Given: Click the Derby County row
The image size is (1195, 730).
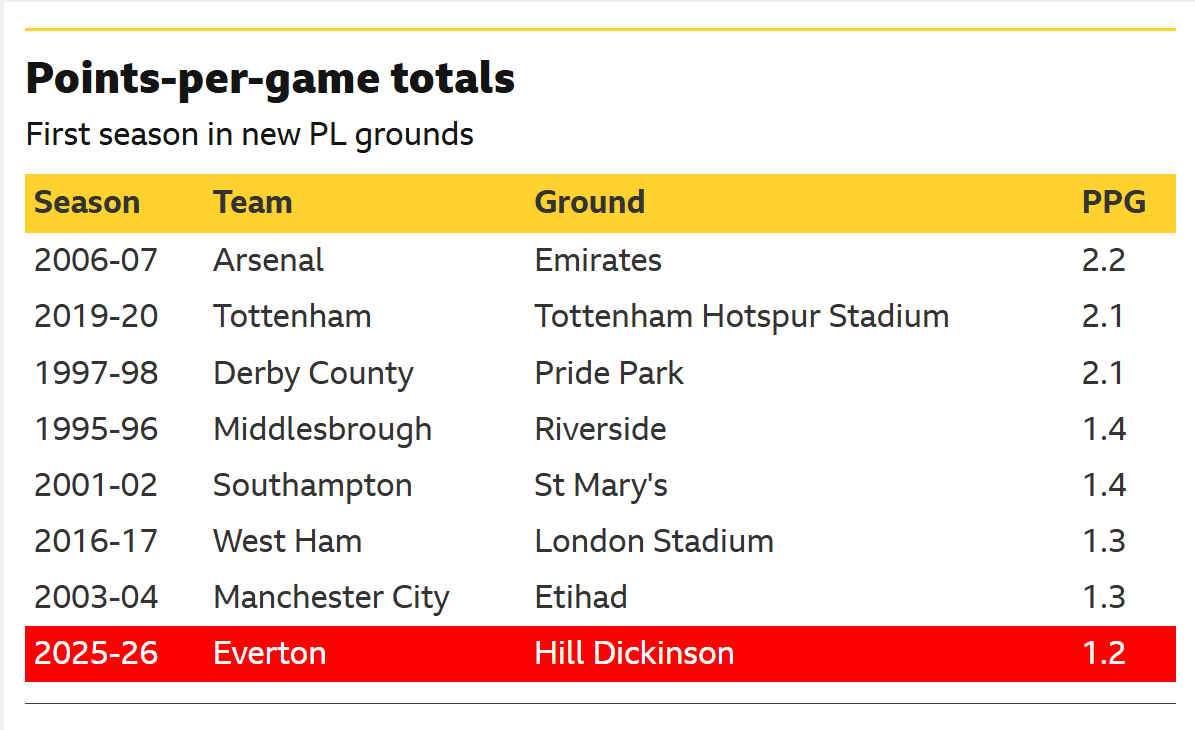Looking at the screenshot, I should tap(601, 373).
